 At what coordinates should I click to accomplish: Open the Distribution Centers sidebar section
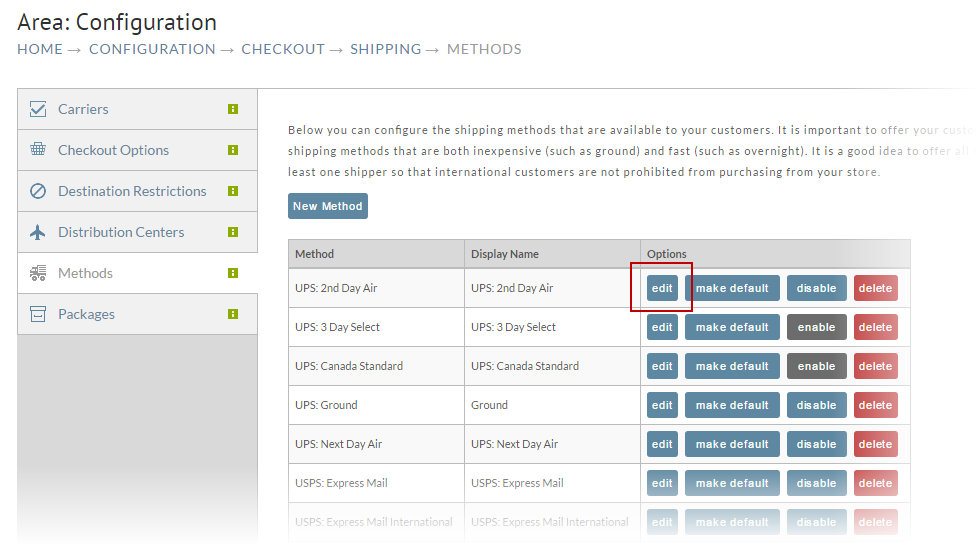pos(137,232)
